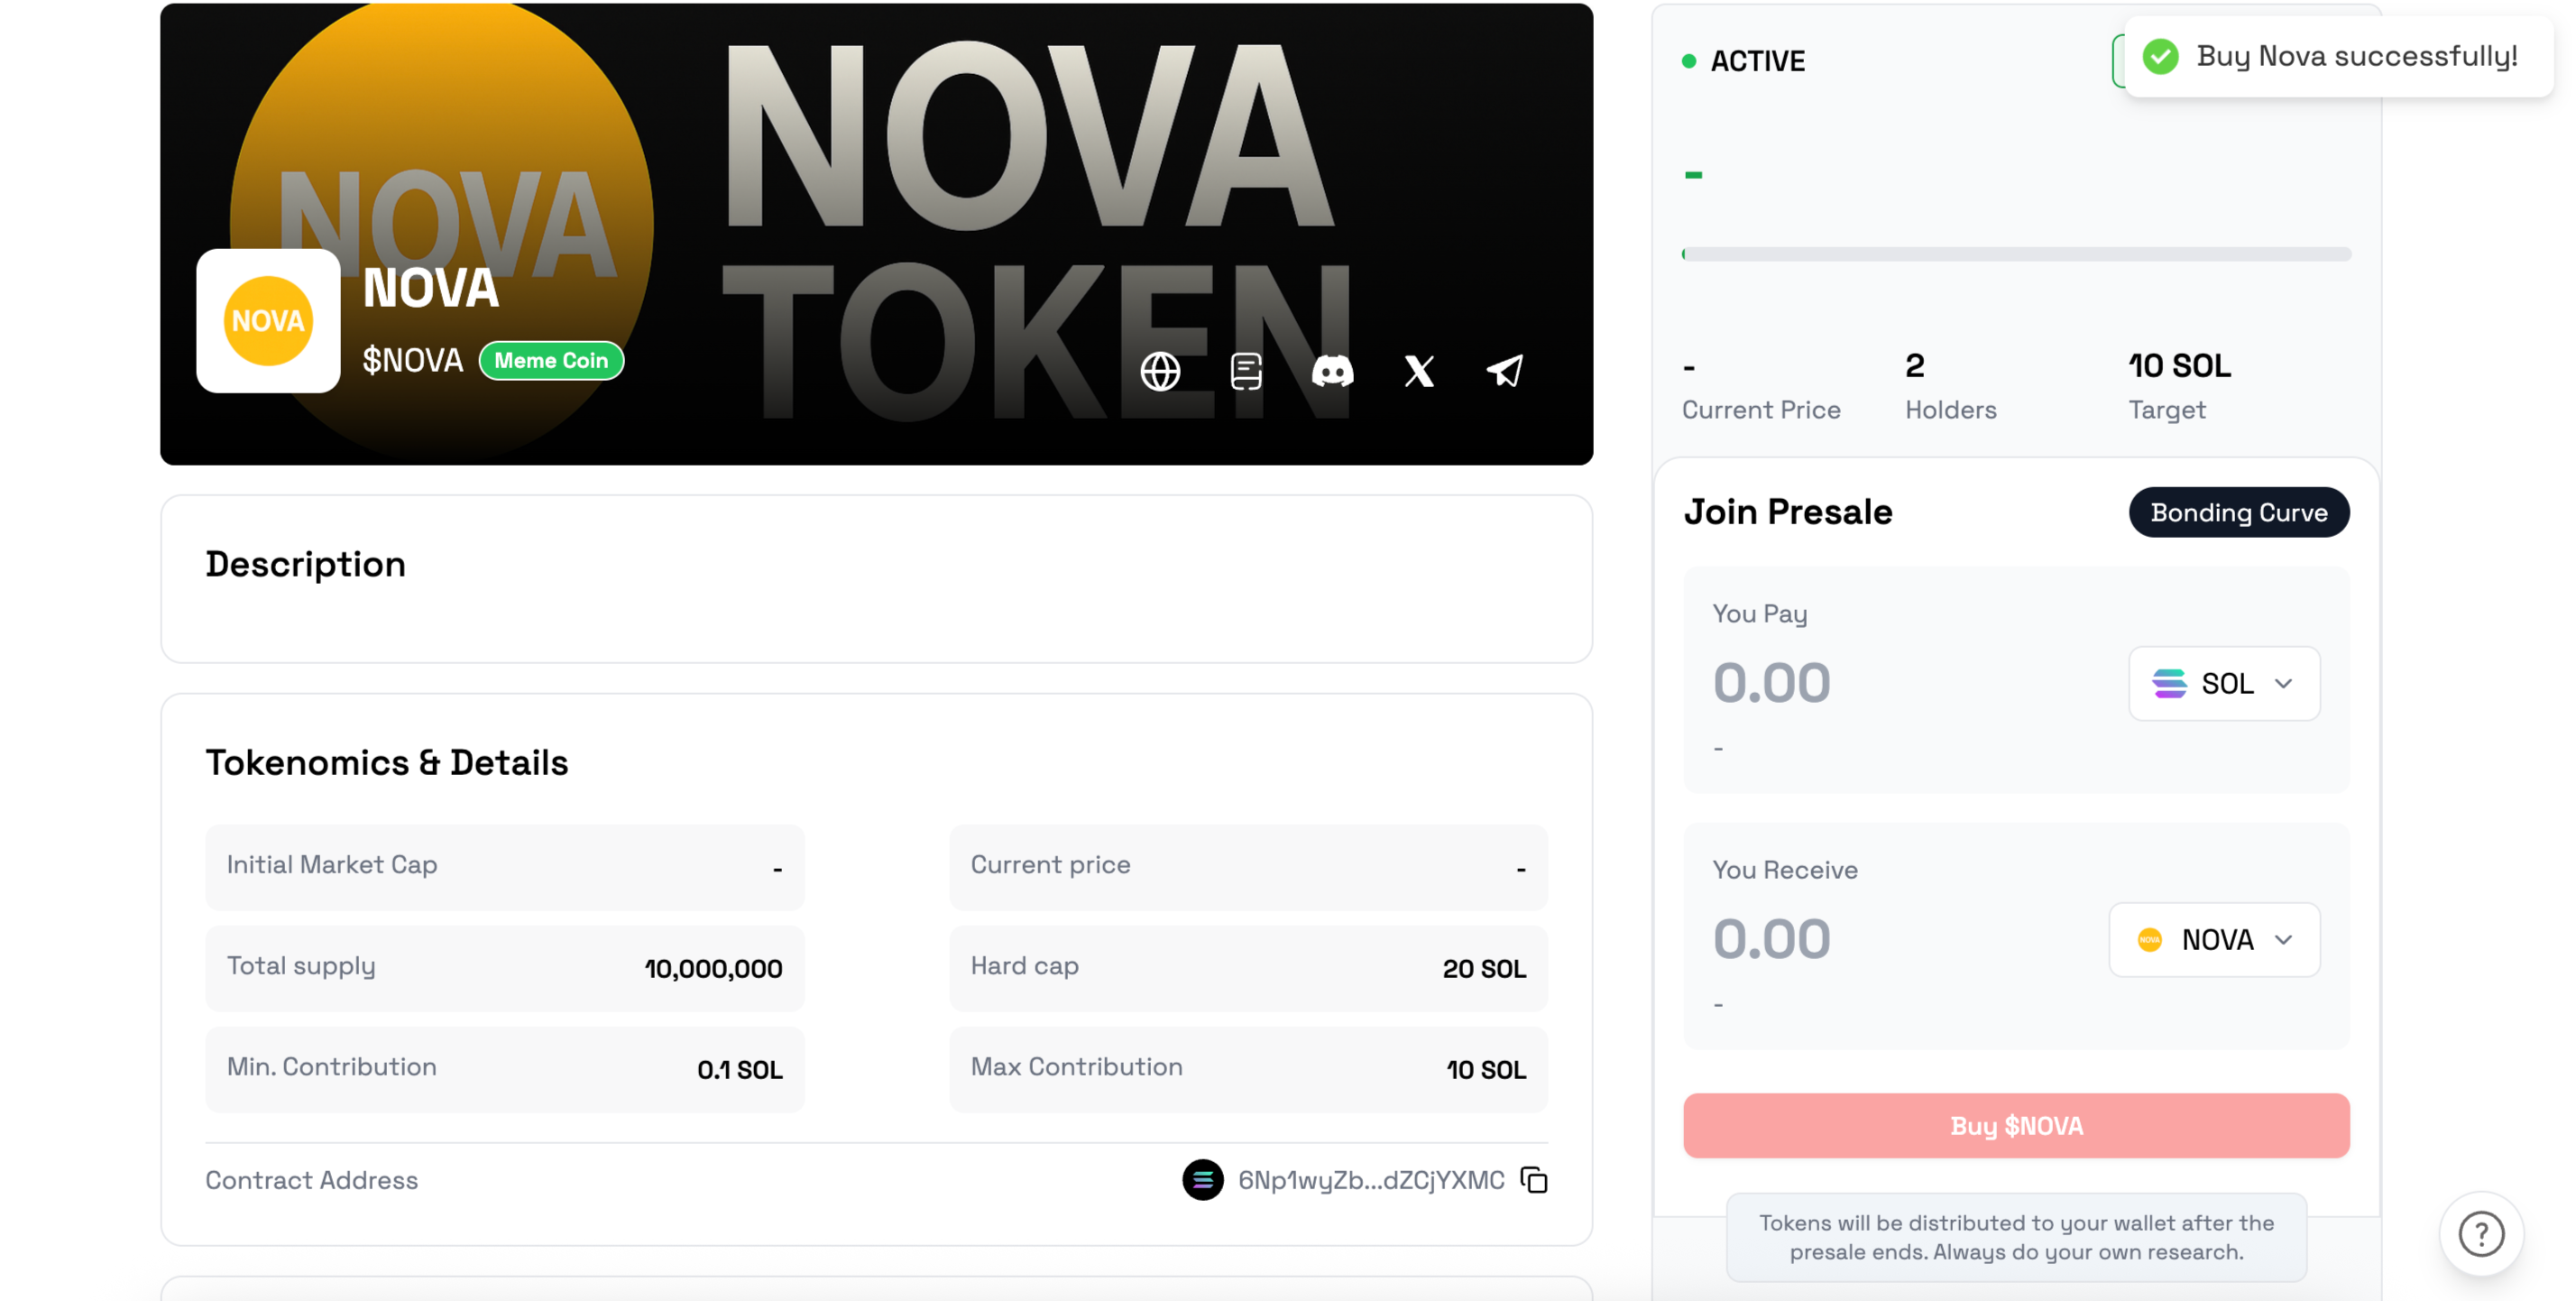2576x1301 pixels.
Task: Open the Telegram paper plane icon
Action: pyautogui.click(x=1505, y=371)
